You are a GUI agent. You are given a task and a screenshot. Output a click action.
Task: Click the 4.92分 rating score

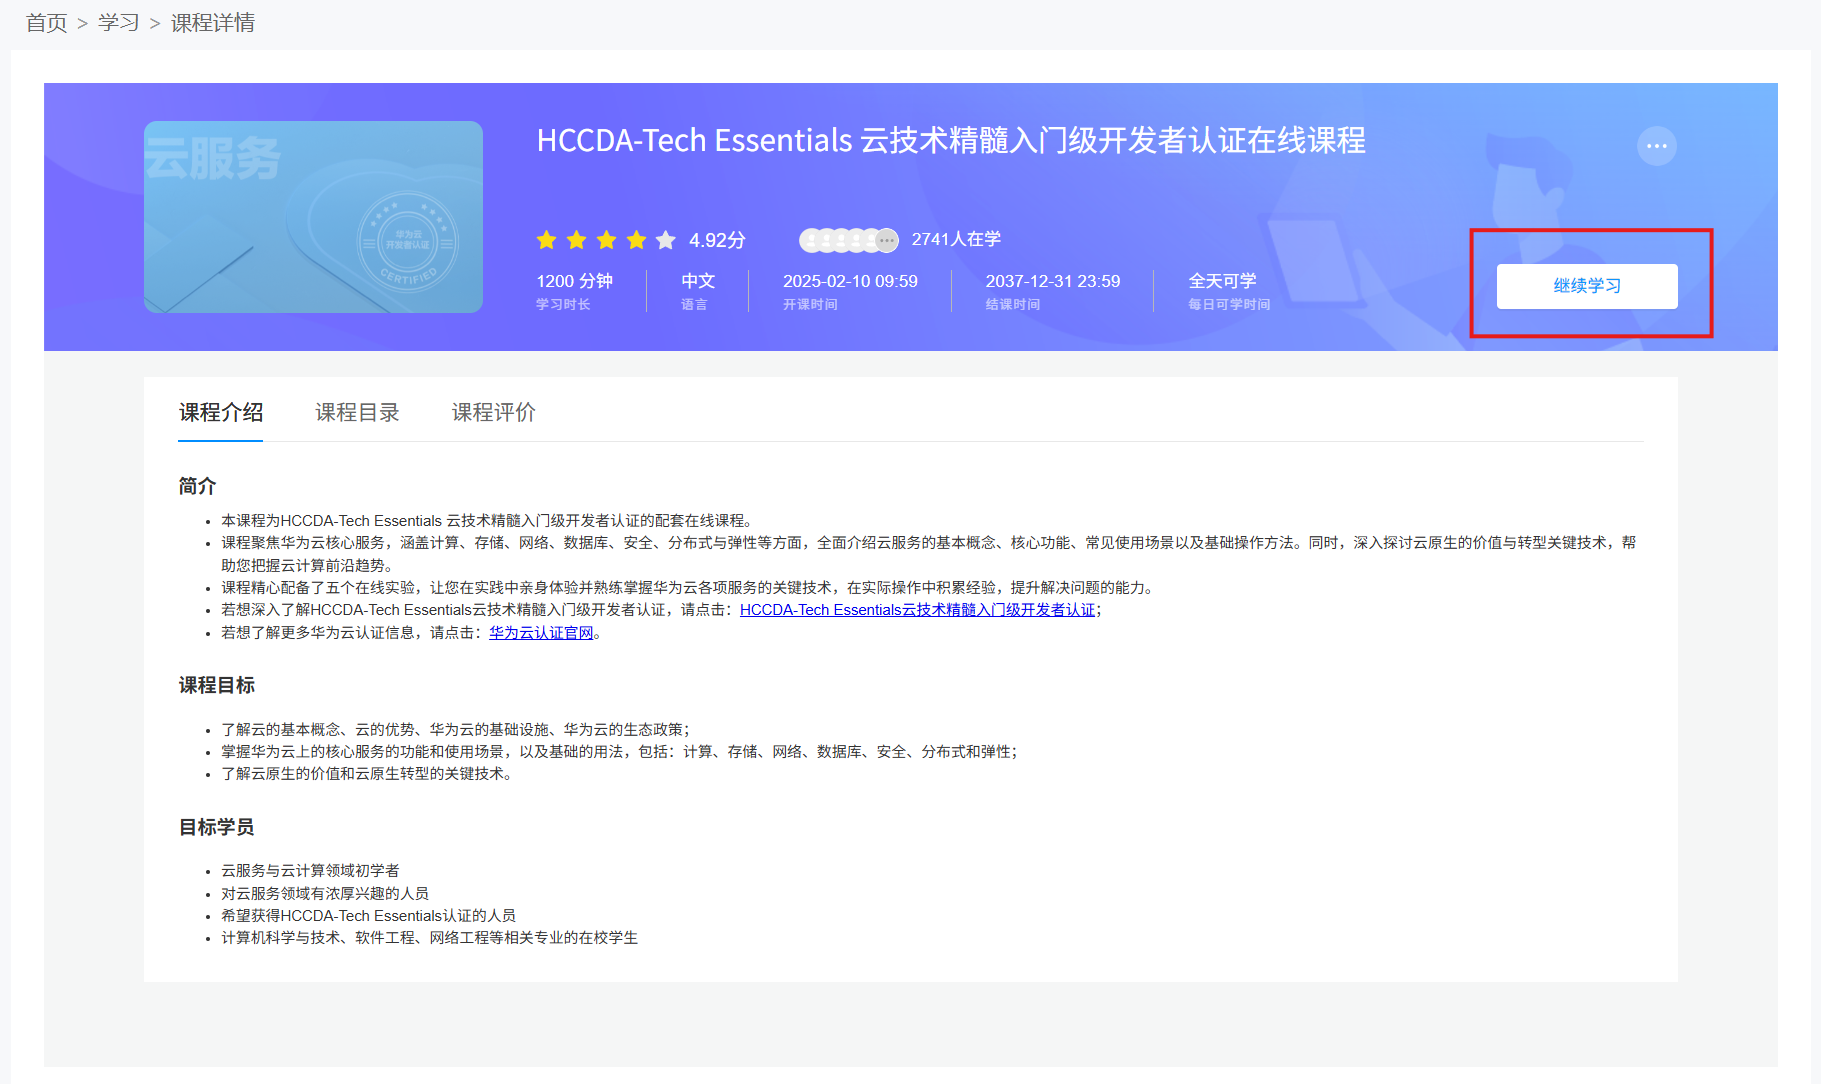[x=717, y=240]
